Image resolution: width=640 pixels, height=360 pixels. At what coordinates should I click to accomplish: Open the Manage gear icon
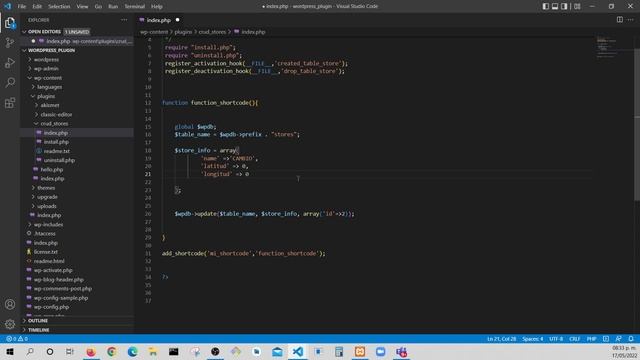pyautogui.click(x=10, y=324)
